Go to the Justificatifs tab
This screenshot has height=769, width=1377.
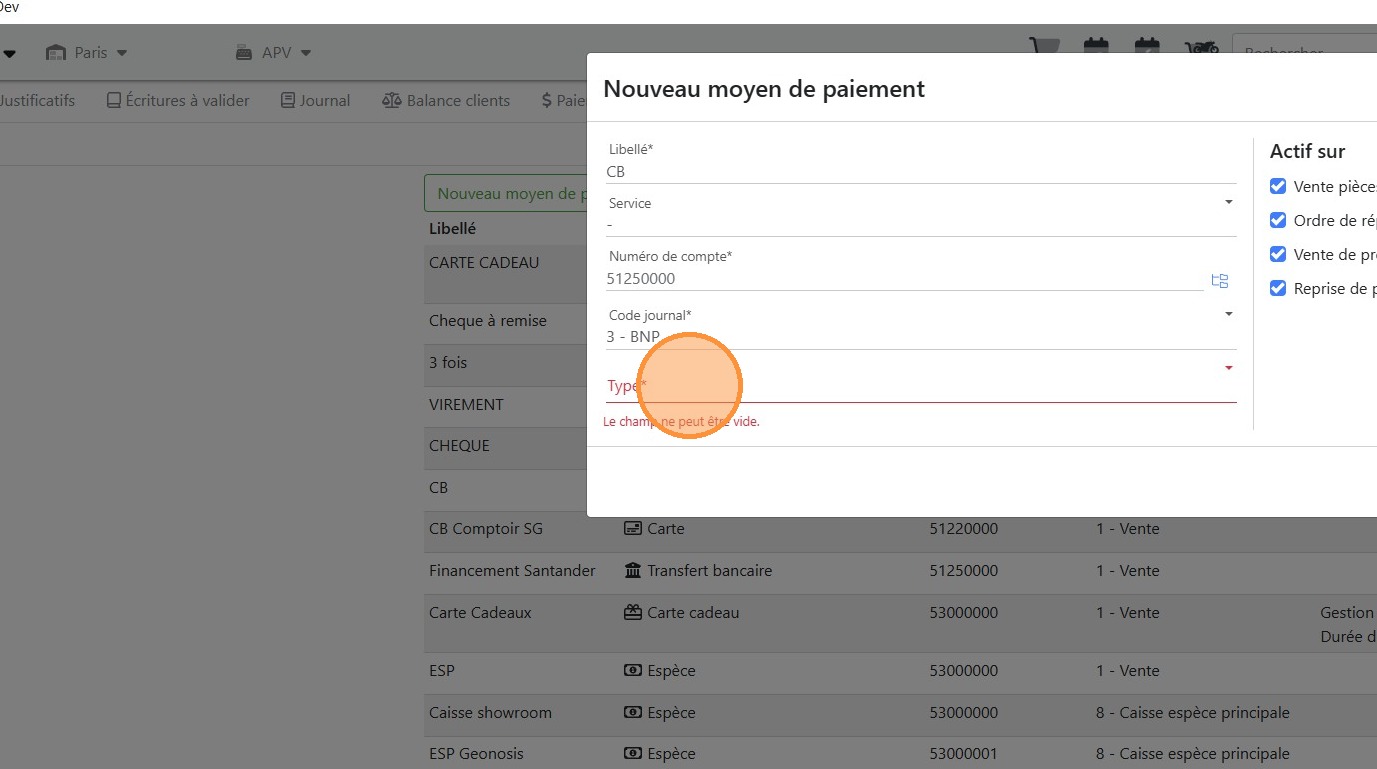coord(36,100)
